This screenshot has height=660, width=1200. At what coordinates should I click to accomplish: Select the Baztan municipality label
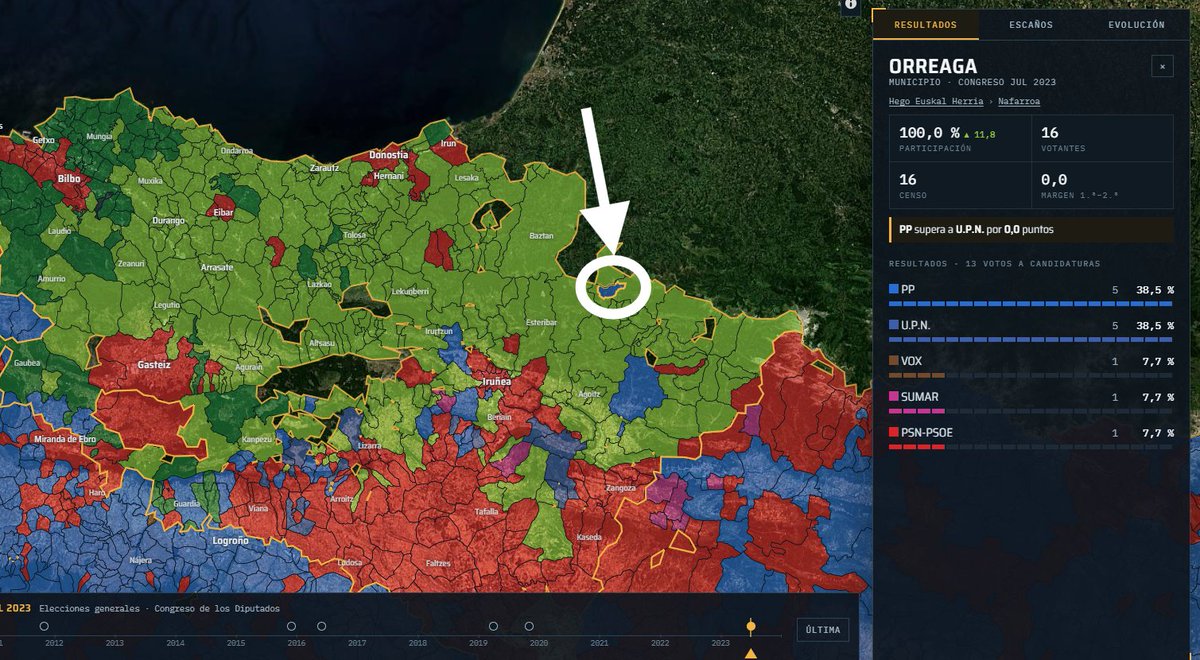[x=541, y=236]
